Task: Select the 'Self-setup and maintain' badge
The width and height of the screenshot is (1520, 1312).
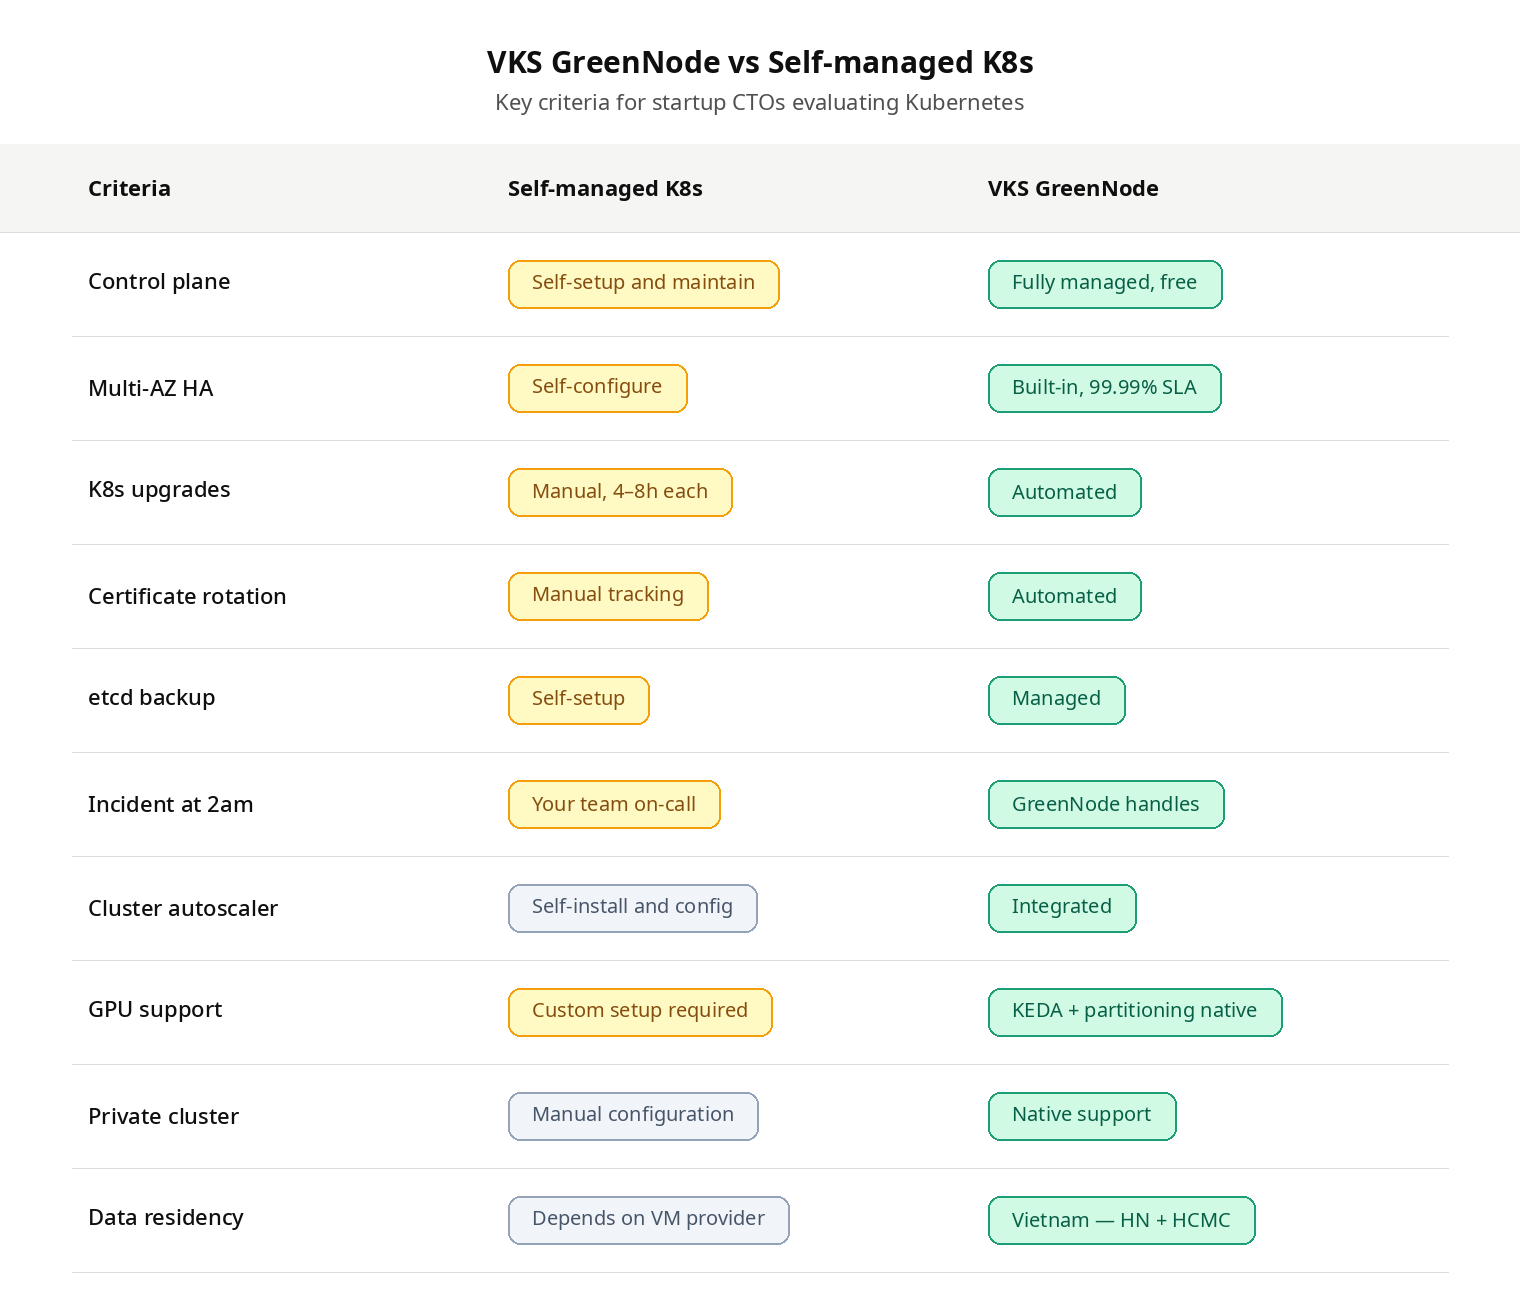Action: (x=644, y=284)
